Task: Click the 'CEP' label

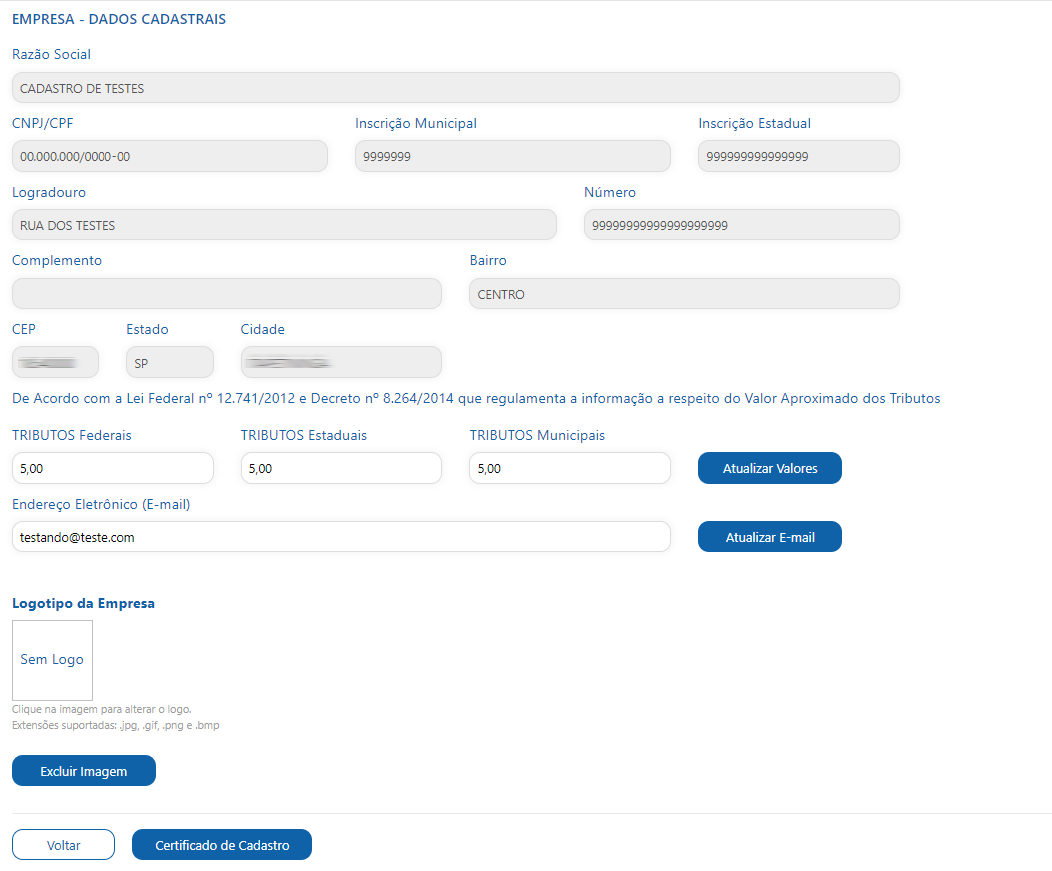Action: click(23, 329)
